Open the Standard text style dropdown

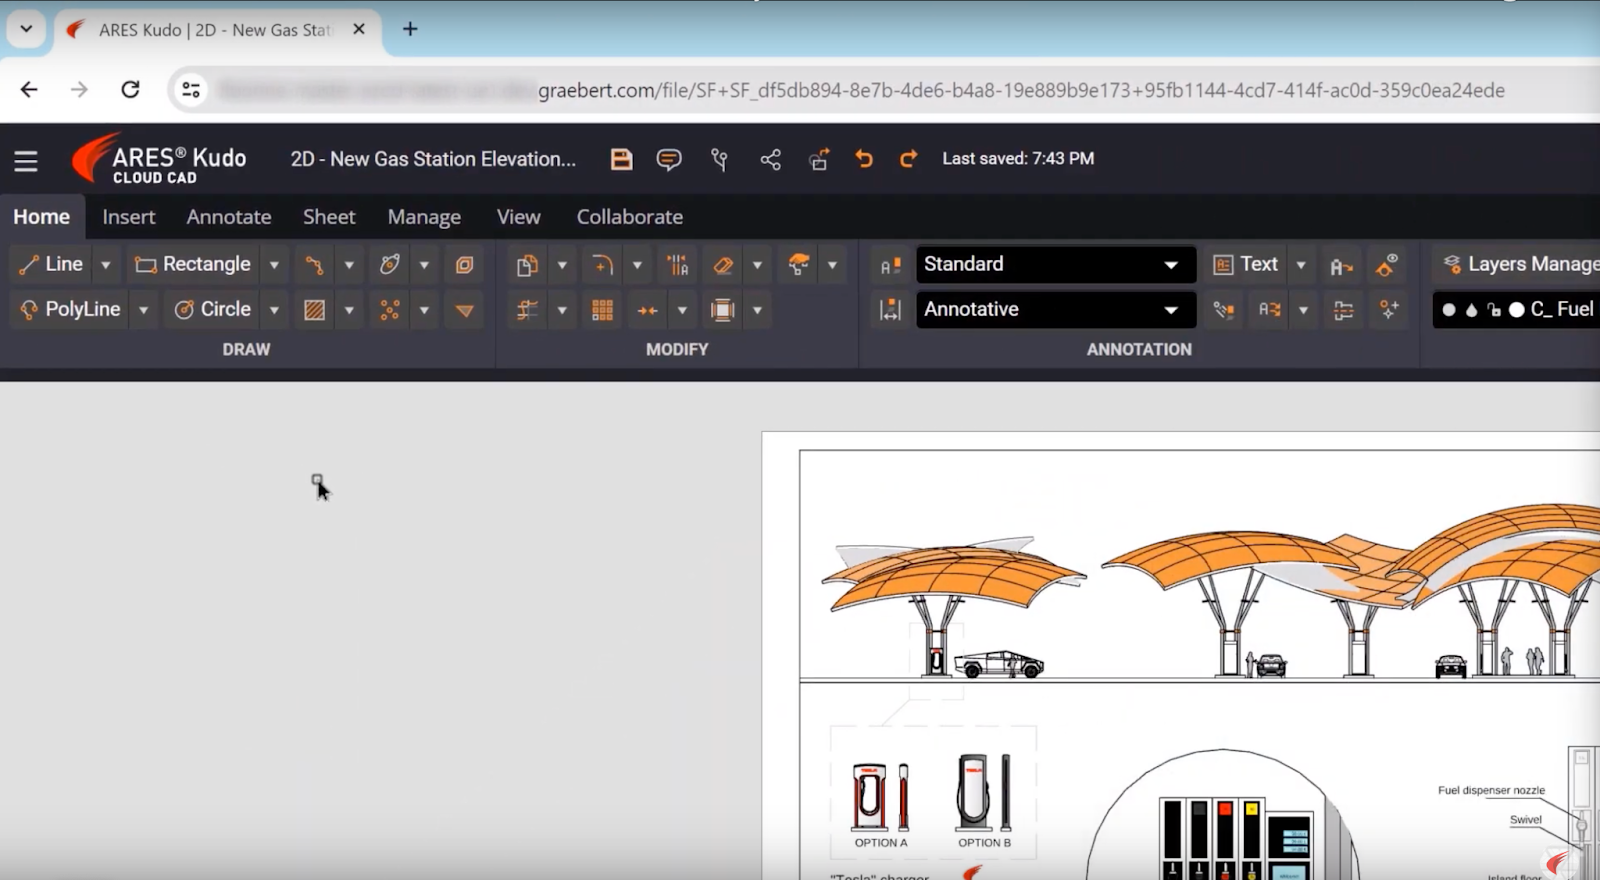(x=1056, y=264)
